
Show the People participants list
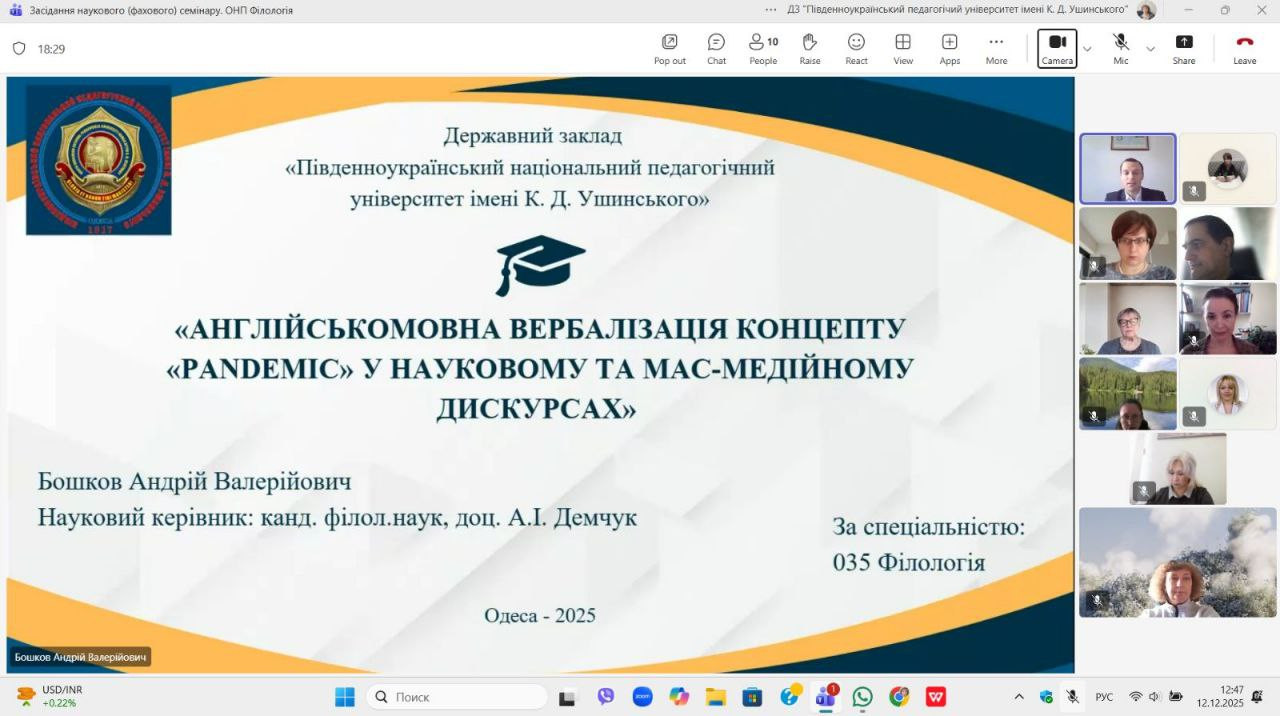click(x=763, y=48)
